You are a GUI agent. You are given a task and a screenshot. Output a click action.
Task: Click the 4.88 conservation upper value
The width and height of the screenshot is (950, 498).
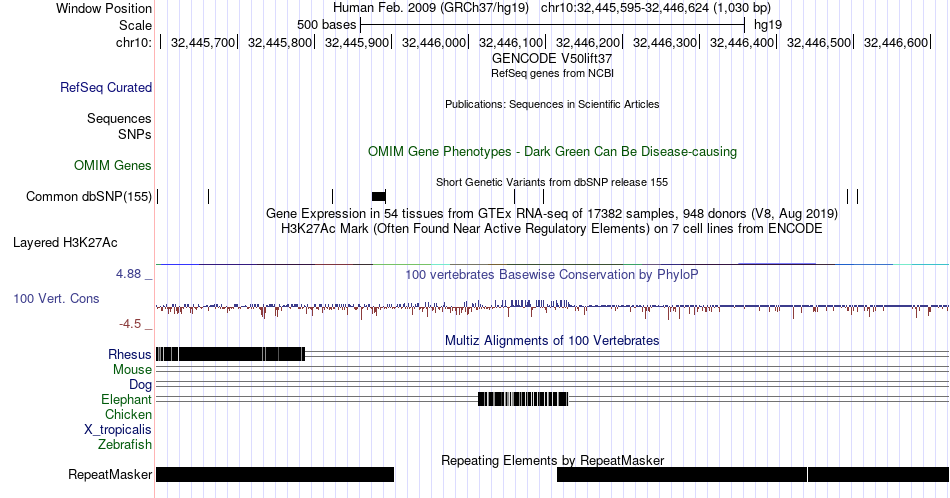tap(128, 274)
